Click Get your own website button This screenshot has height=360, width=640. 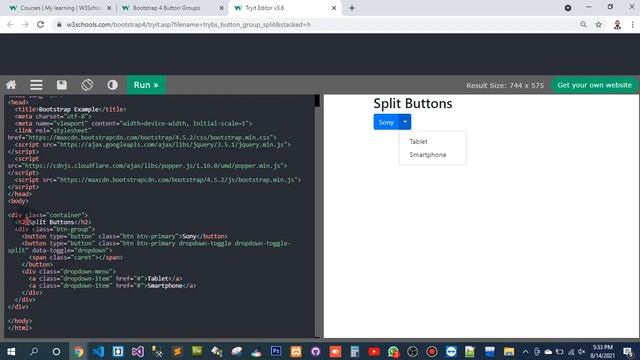tap(594, 85)
